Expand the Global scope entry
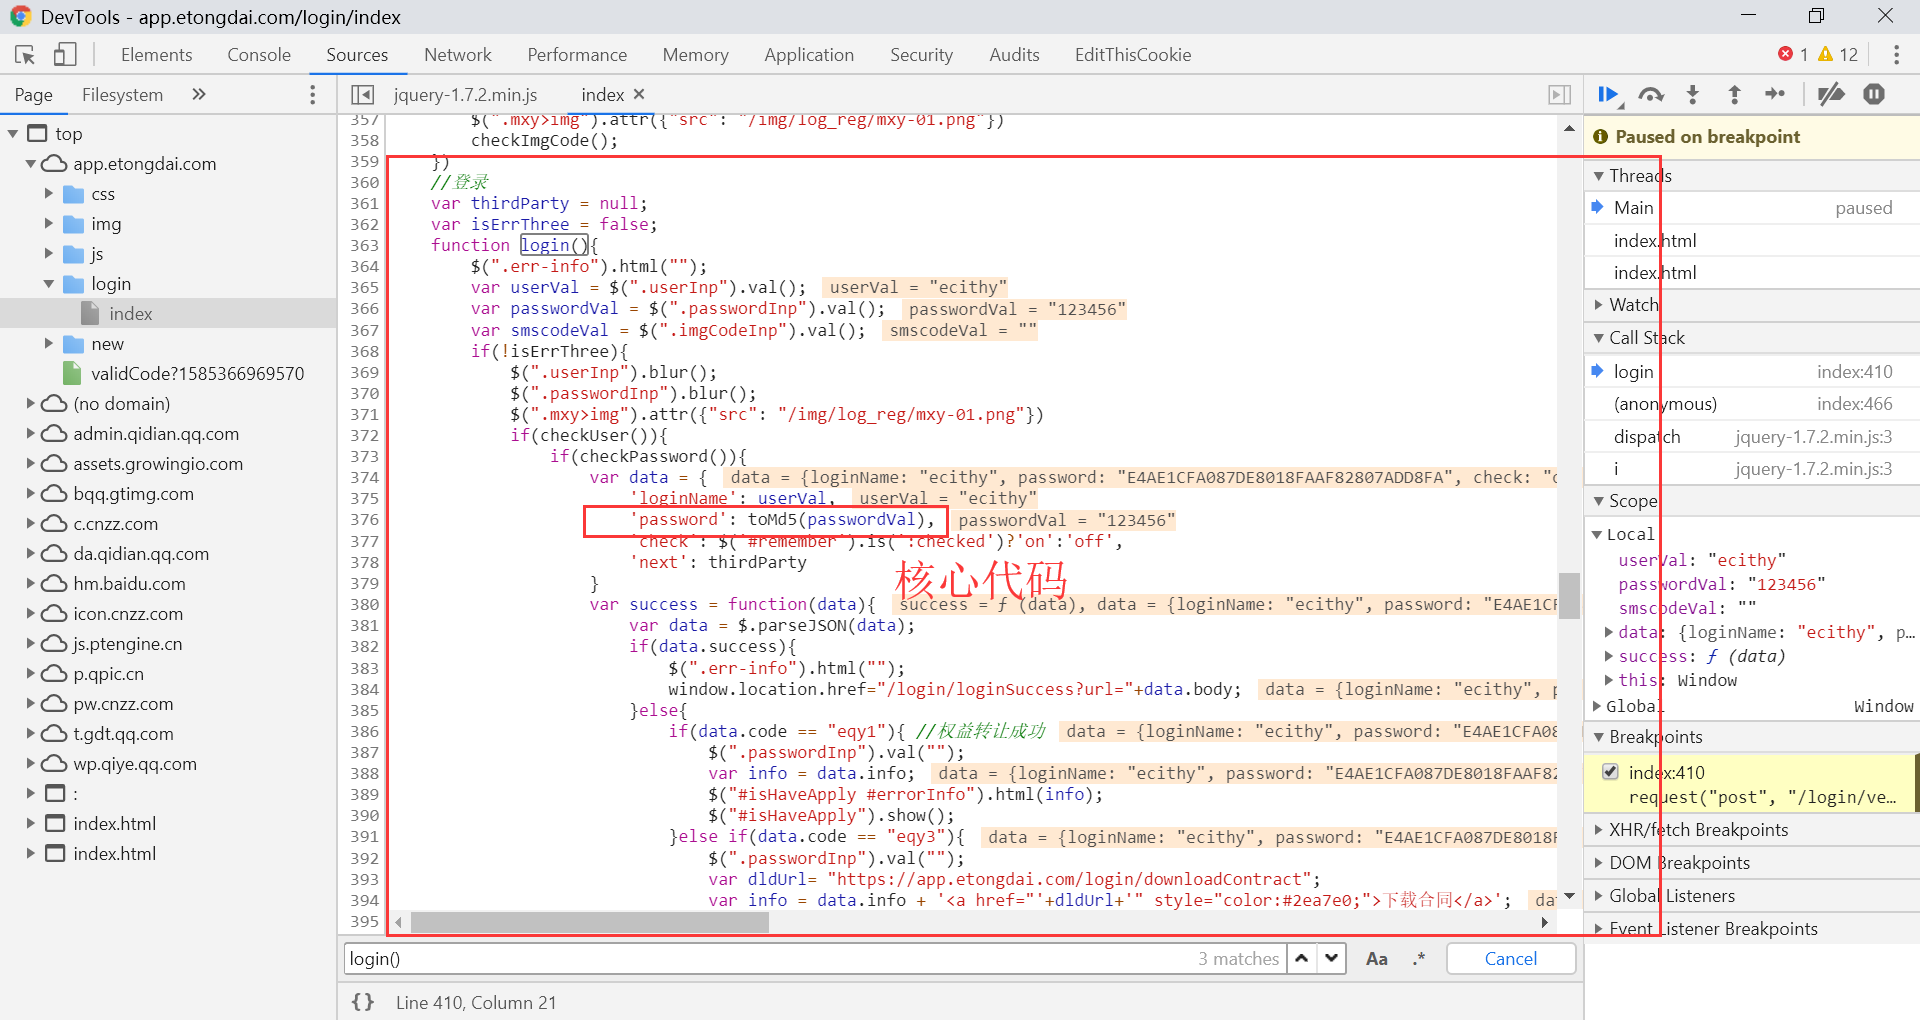This screenshot has width=1920, height=1020. point(1597,706)
